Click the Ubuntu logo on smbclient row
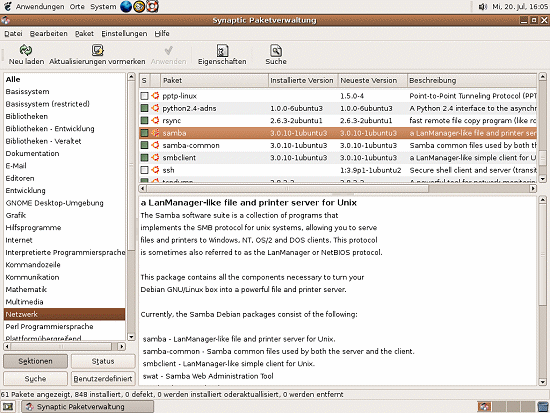Screen dimensions: 550x413 (x=155, y=158)
